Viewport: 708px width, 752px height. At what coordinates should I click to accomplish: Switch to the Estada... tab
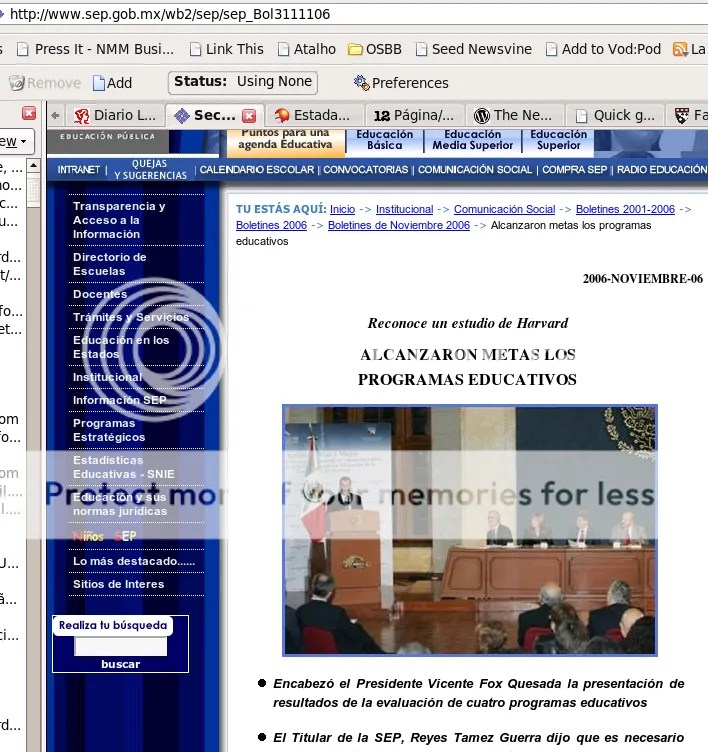(x=314, y=115)
